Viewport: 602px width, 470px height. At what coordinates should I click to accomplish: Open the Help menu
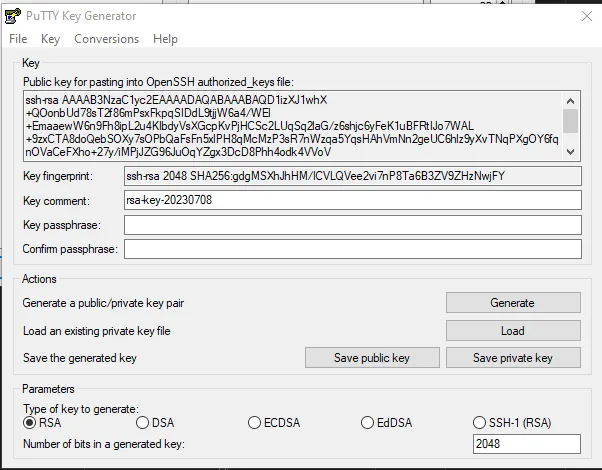165,39
